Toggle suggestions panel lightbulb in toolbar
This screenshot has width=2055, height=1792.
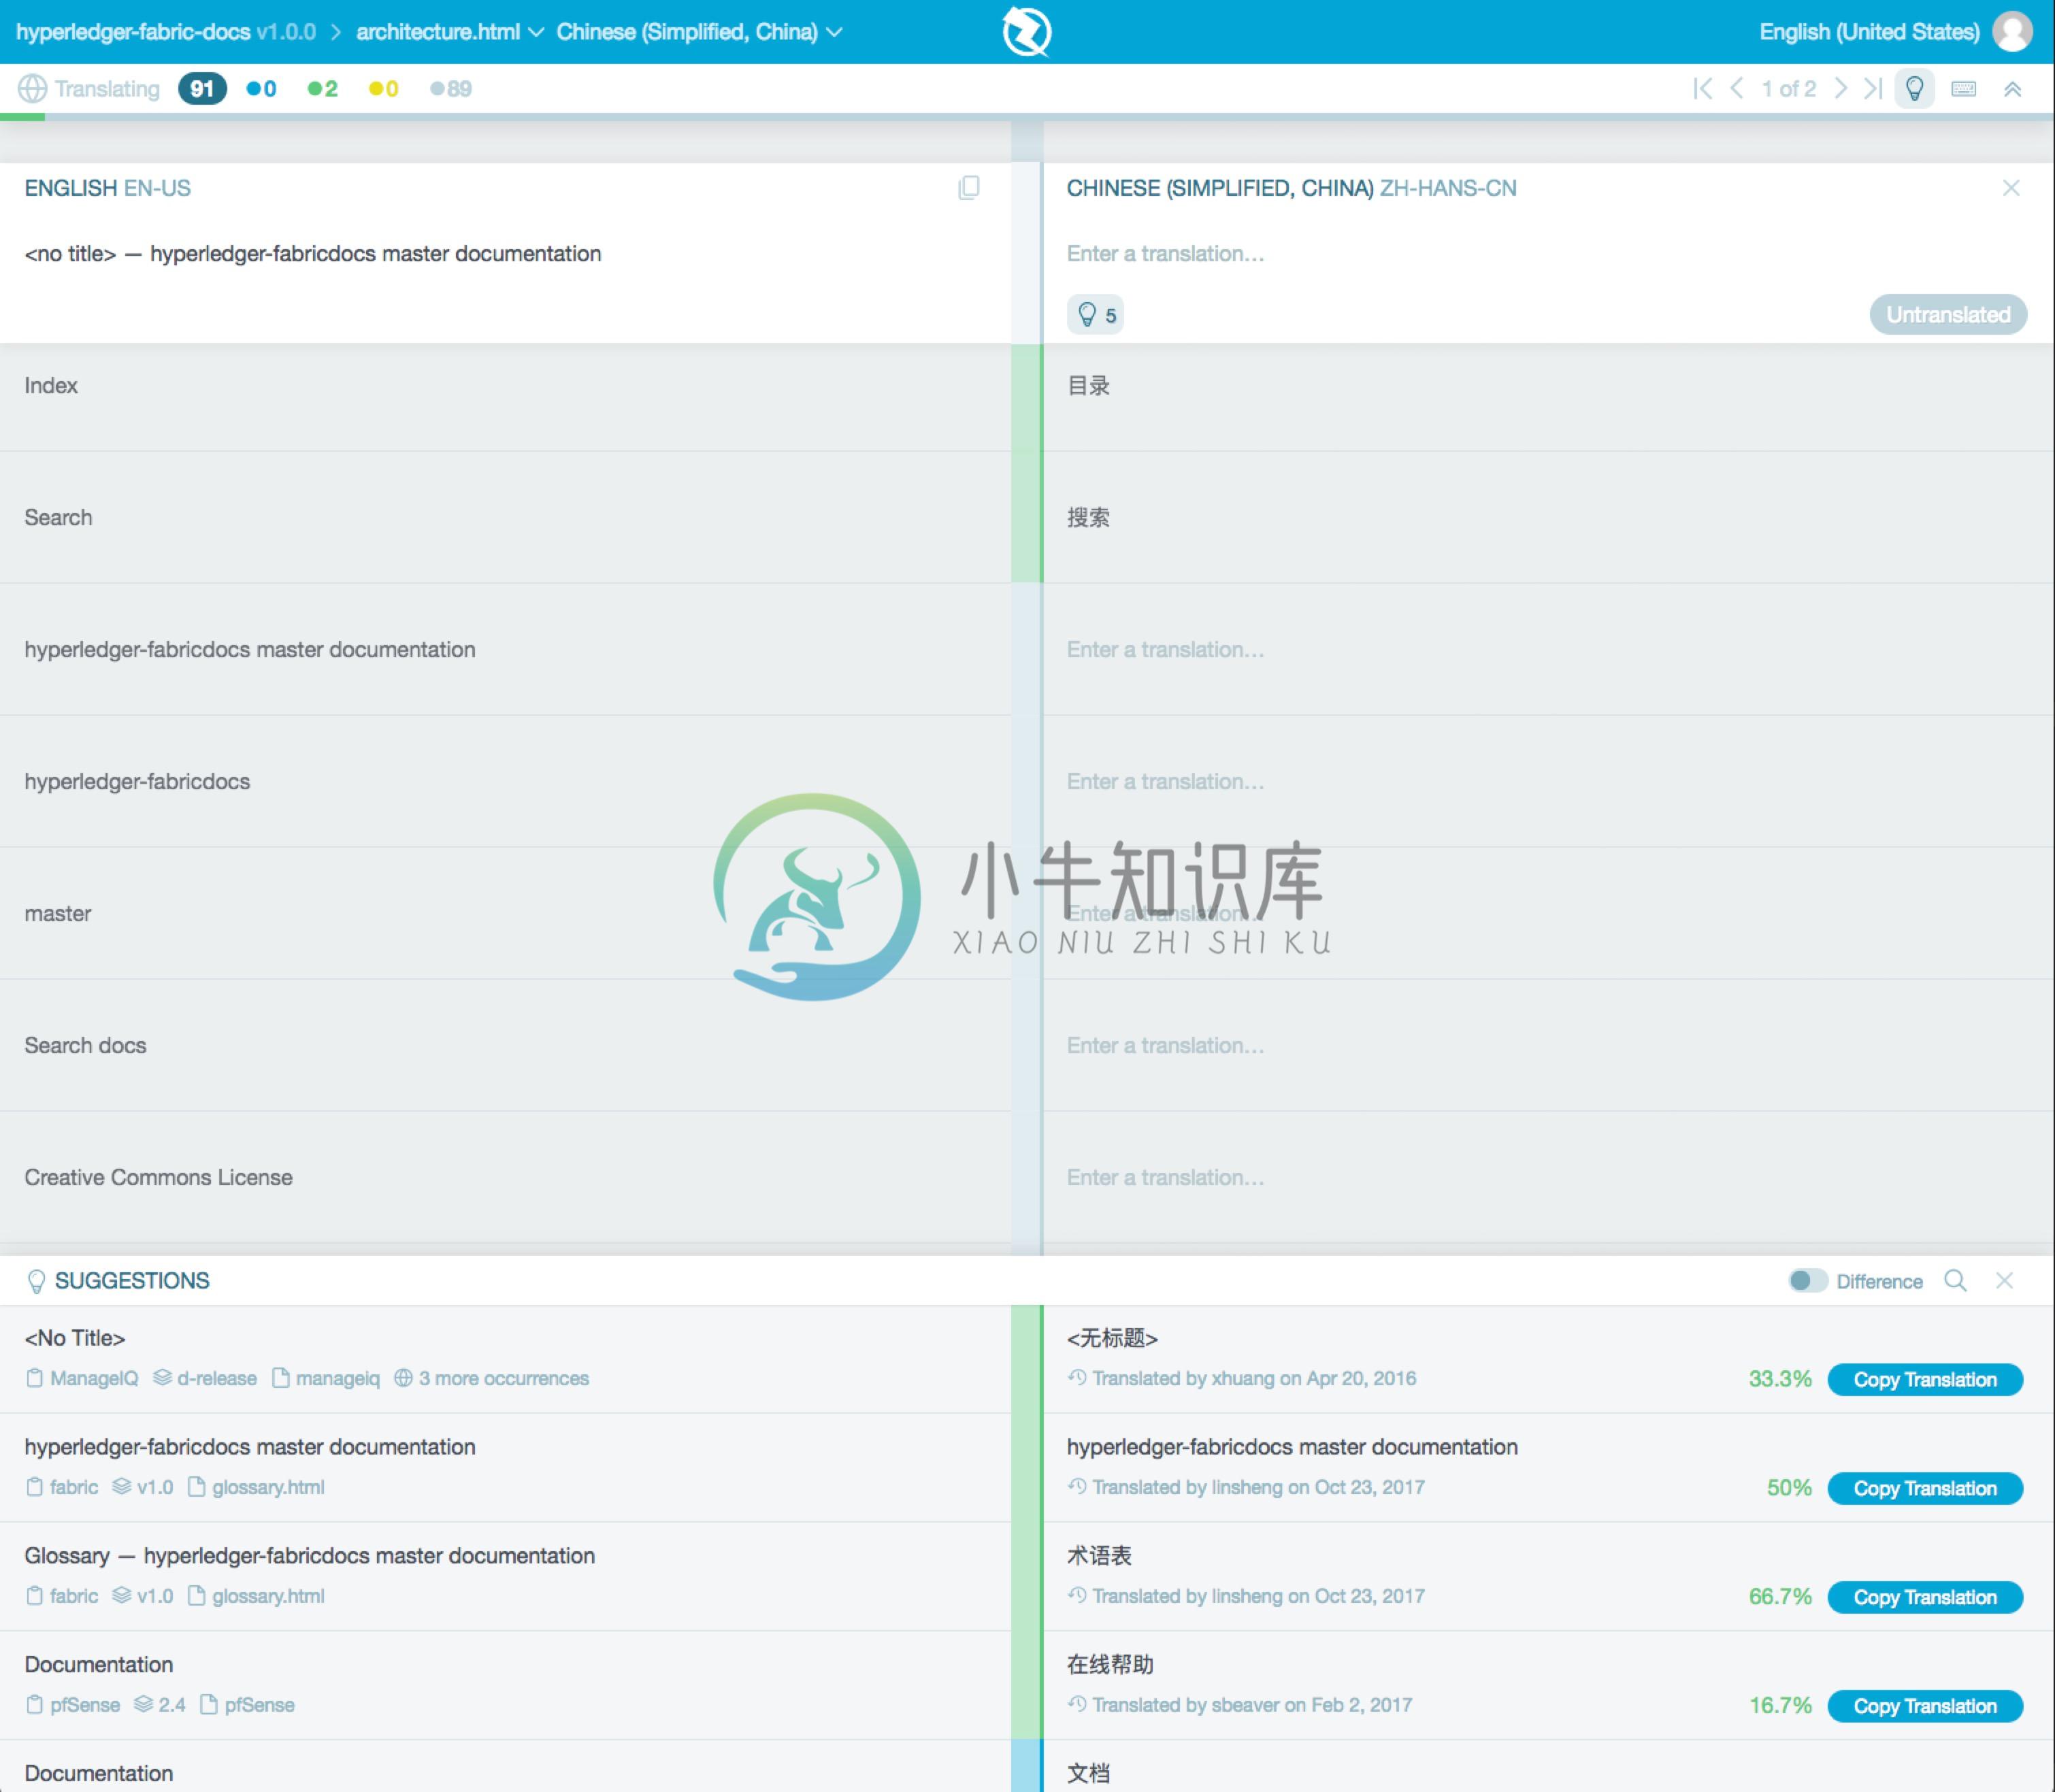[x=1914, y=89]
